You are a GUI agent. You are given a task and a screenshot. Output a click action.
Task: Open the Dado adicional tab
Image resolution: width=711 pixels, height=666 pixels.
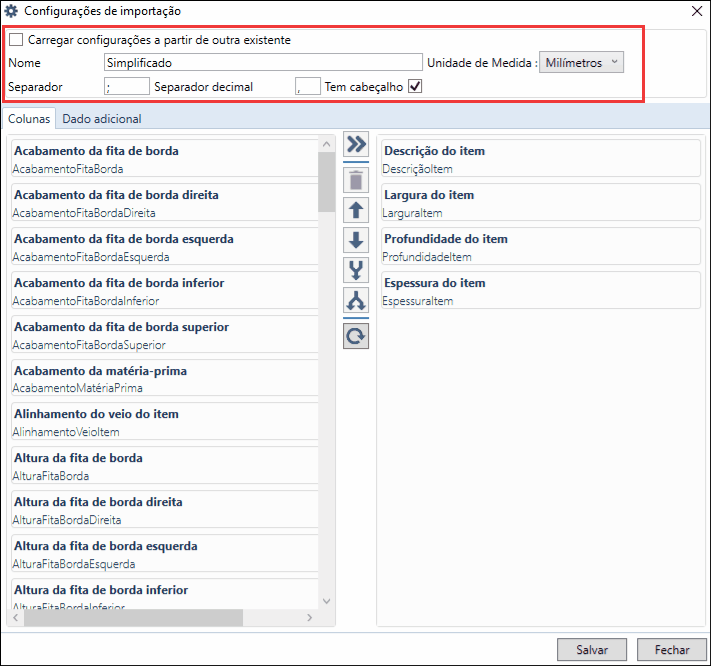coord(102,119)
